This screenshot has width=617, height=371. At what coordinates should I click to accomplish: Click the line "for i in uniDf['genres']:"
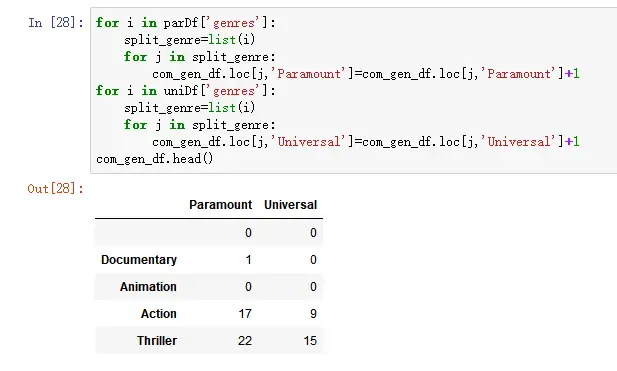[x=186, y=91]
